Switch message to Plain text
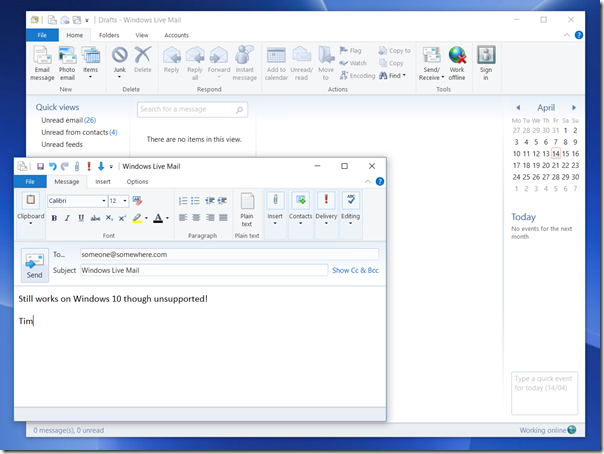The height and width of the screenshot is (454, 604). 247,210
